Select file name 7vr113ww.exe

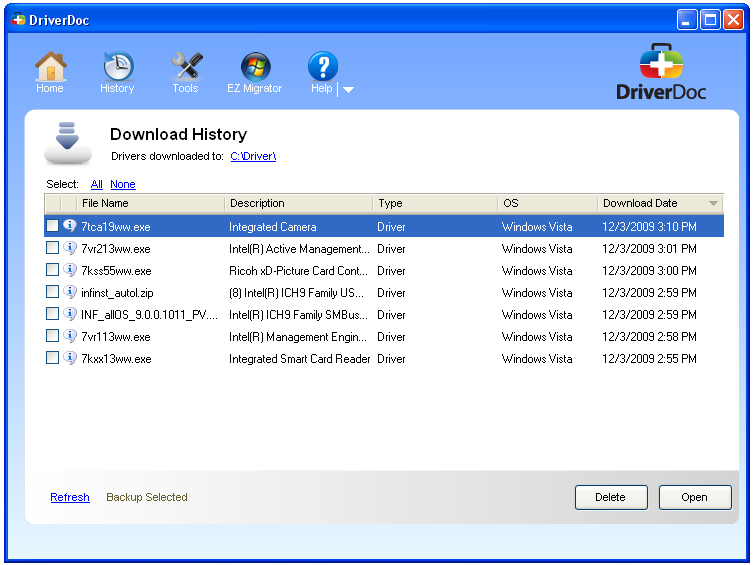click(x=116, y=338)
